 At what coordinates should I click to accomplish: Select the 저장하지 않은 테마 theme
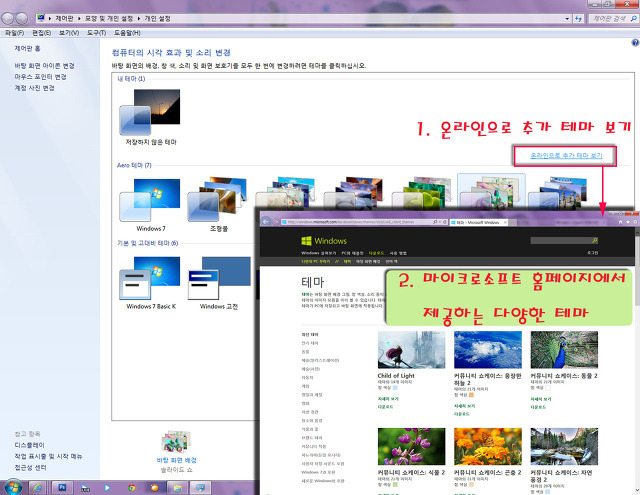tap(151, 118)
